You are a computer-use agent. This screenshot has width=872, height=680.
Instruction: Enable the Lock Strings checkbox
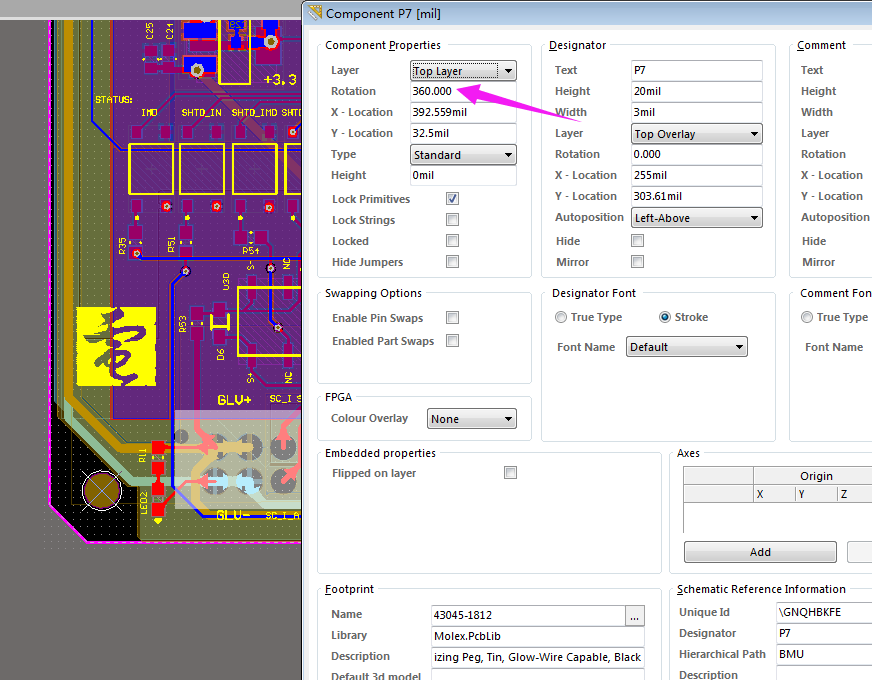453,220
